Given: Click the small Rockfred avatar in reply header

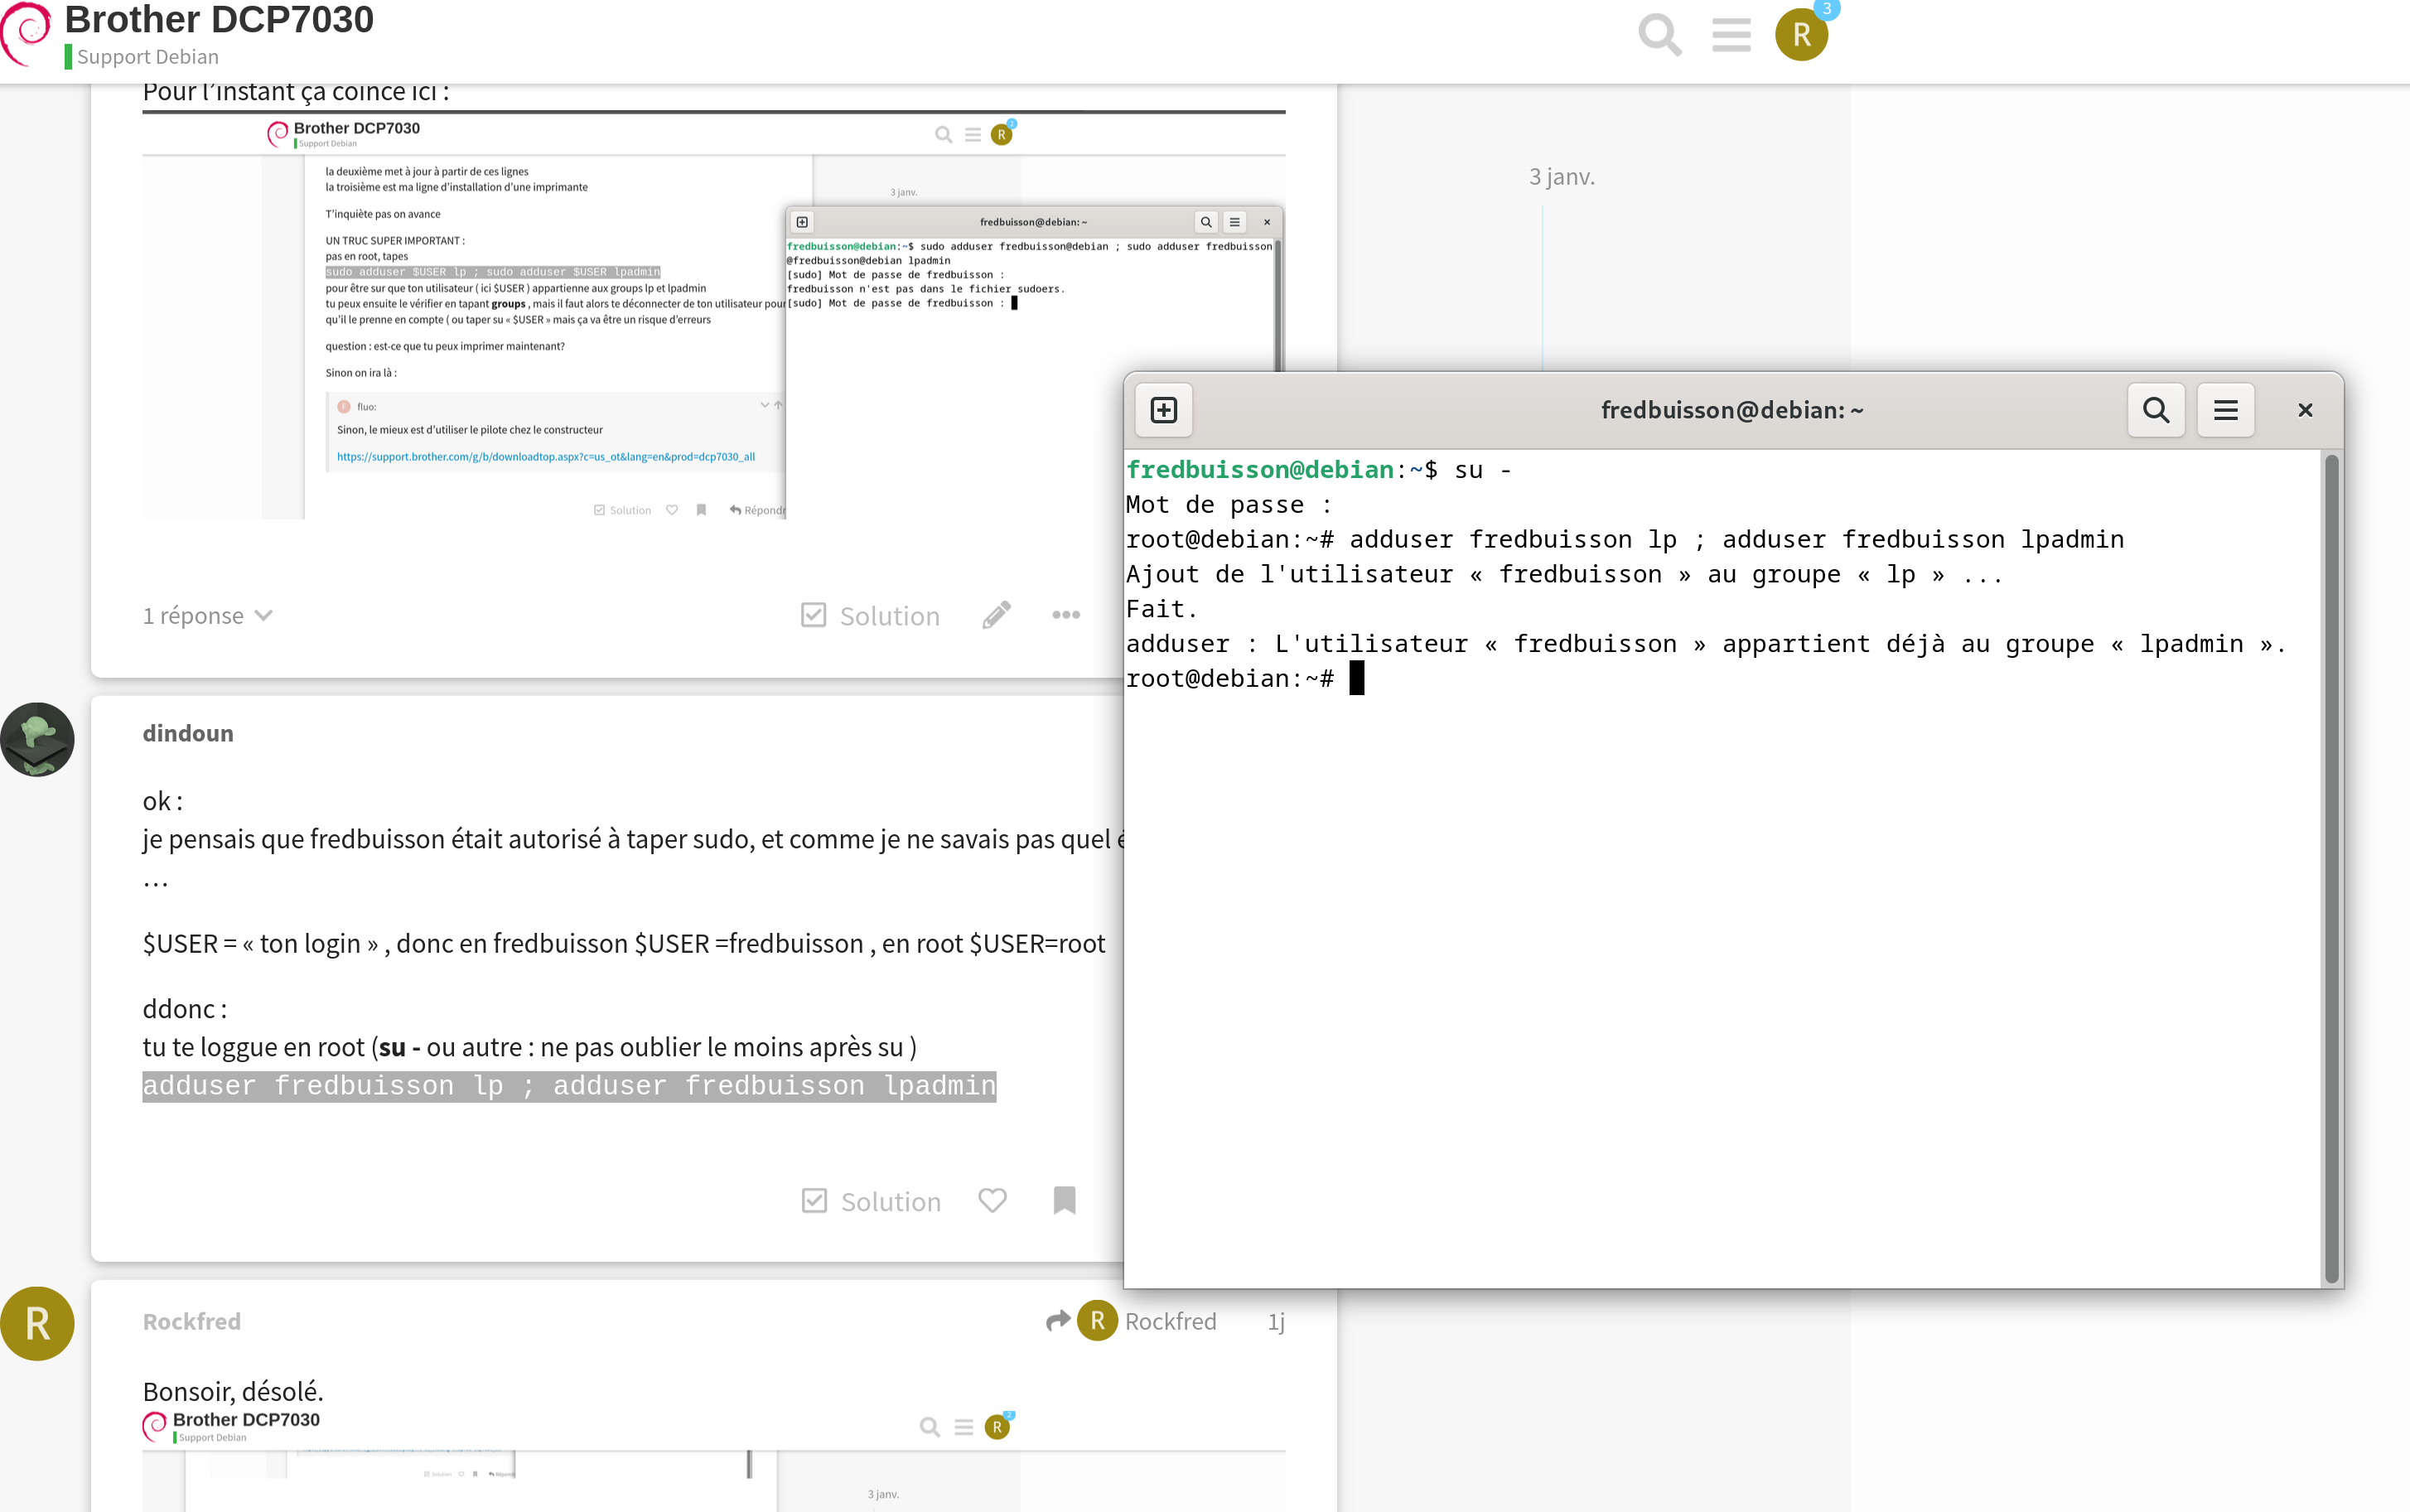Looking at the screenshot, I should (x=1097, y=1321).
